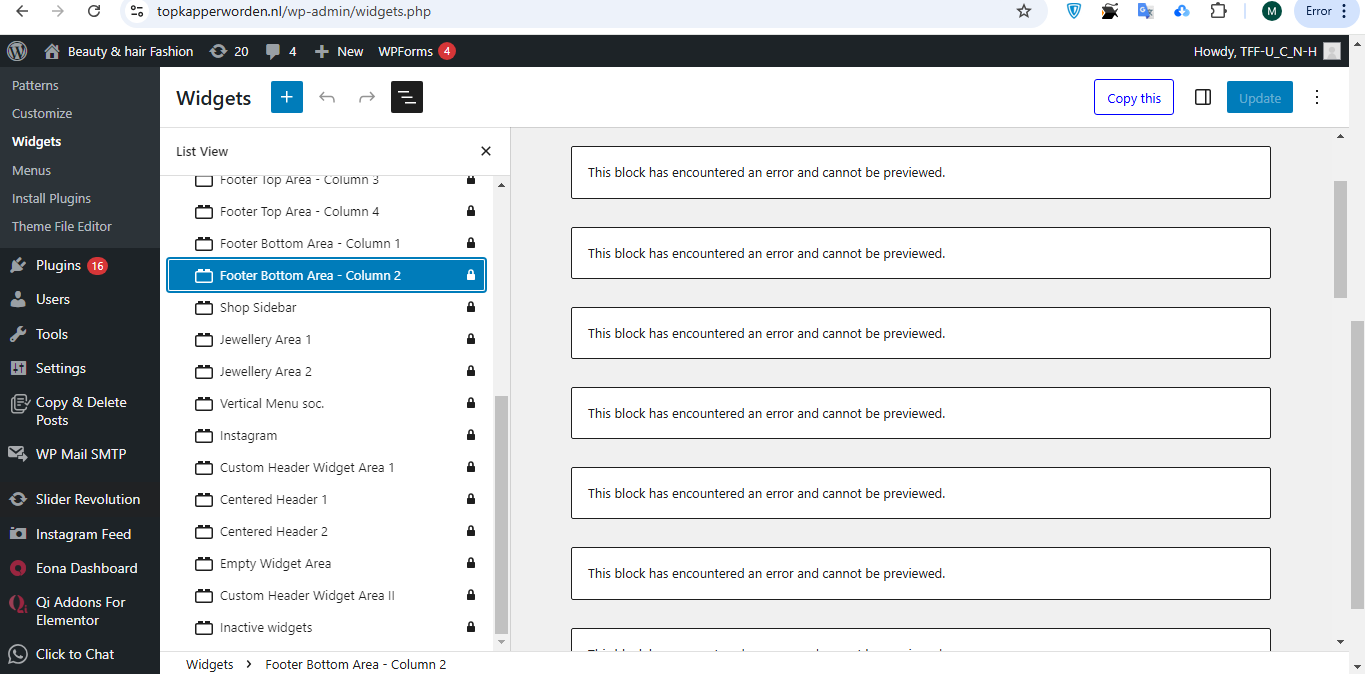
Task: Open Slider Revolution menu
Action: click(80, 499)
